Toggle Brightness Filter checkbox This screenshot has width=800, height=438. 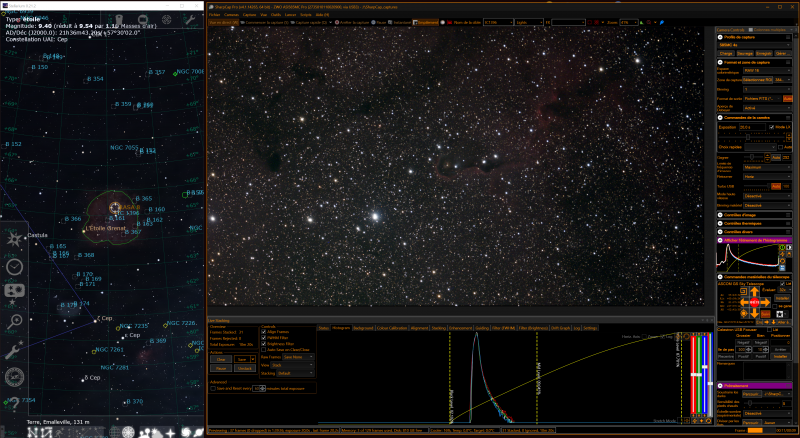pos(263,344)
